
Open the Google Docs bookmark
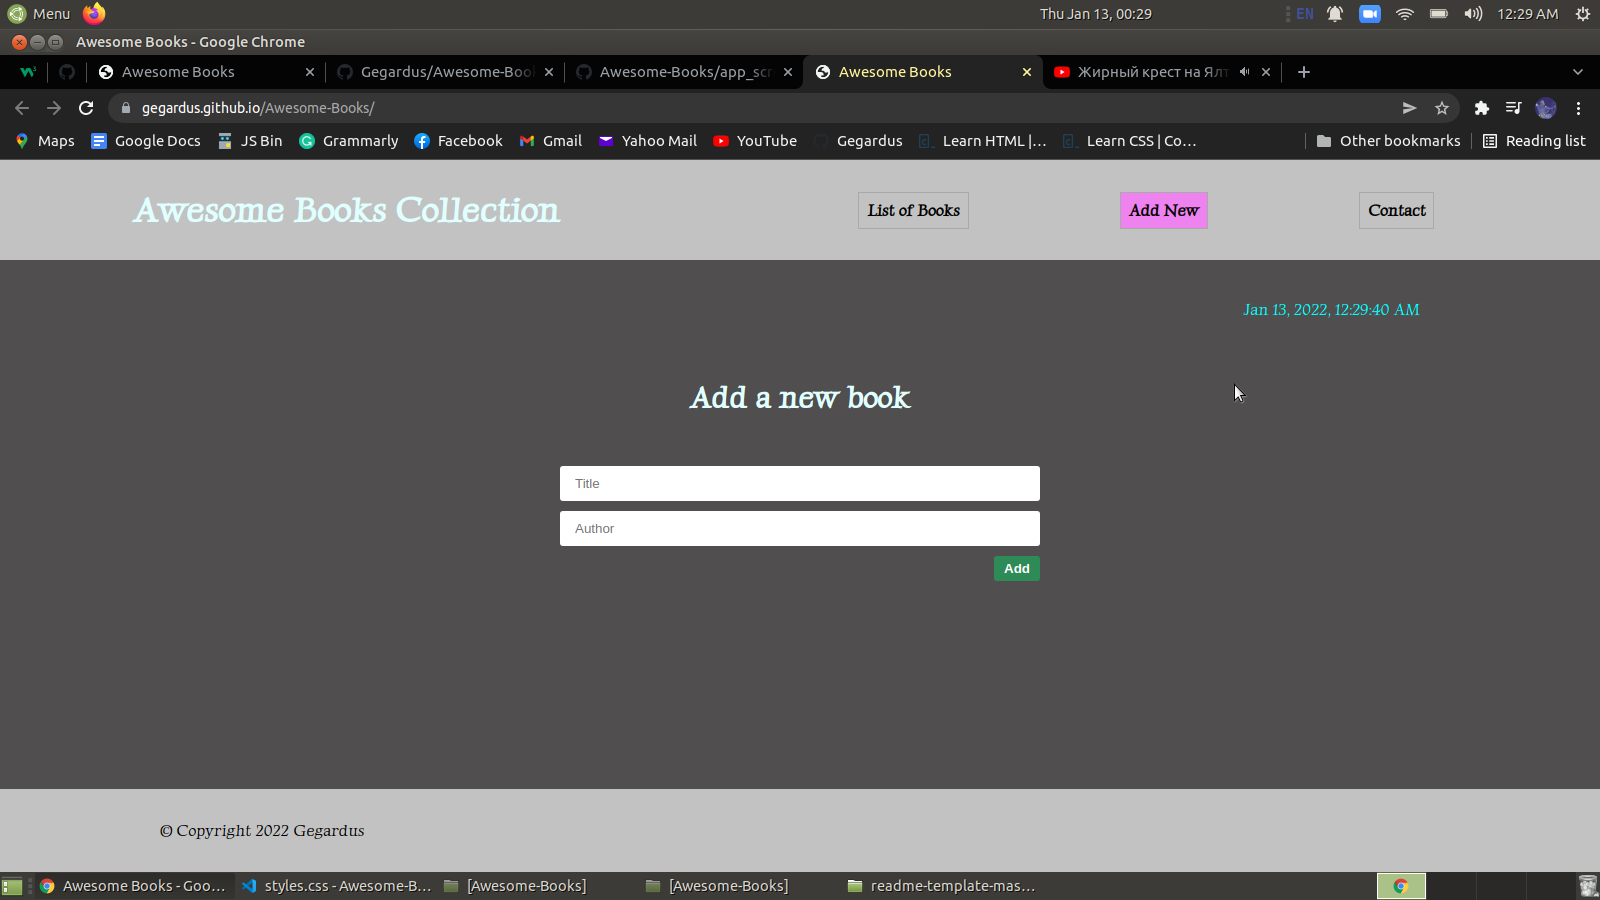[146, 141]
